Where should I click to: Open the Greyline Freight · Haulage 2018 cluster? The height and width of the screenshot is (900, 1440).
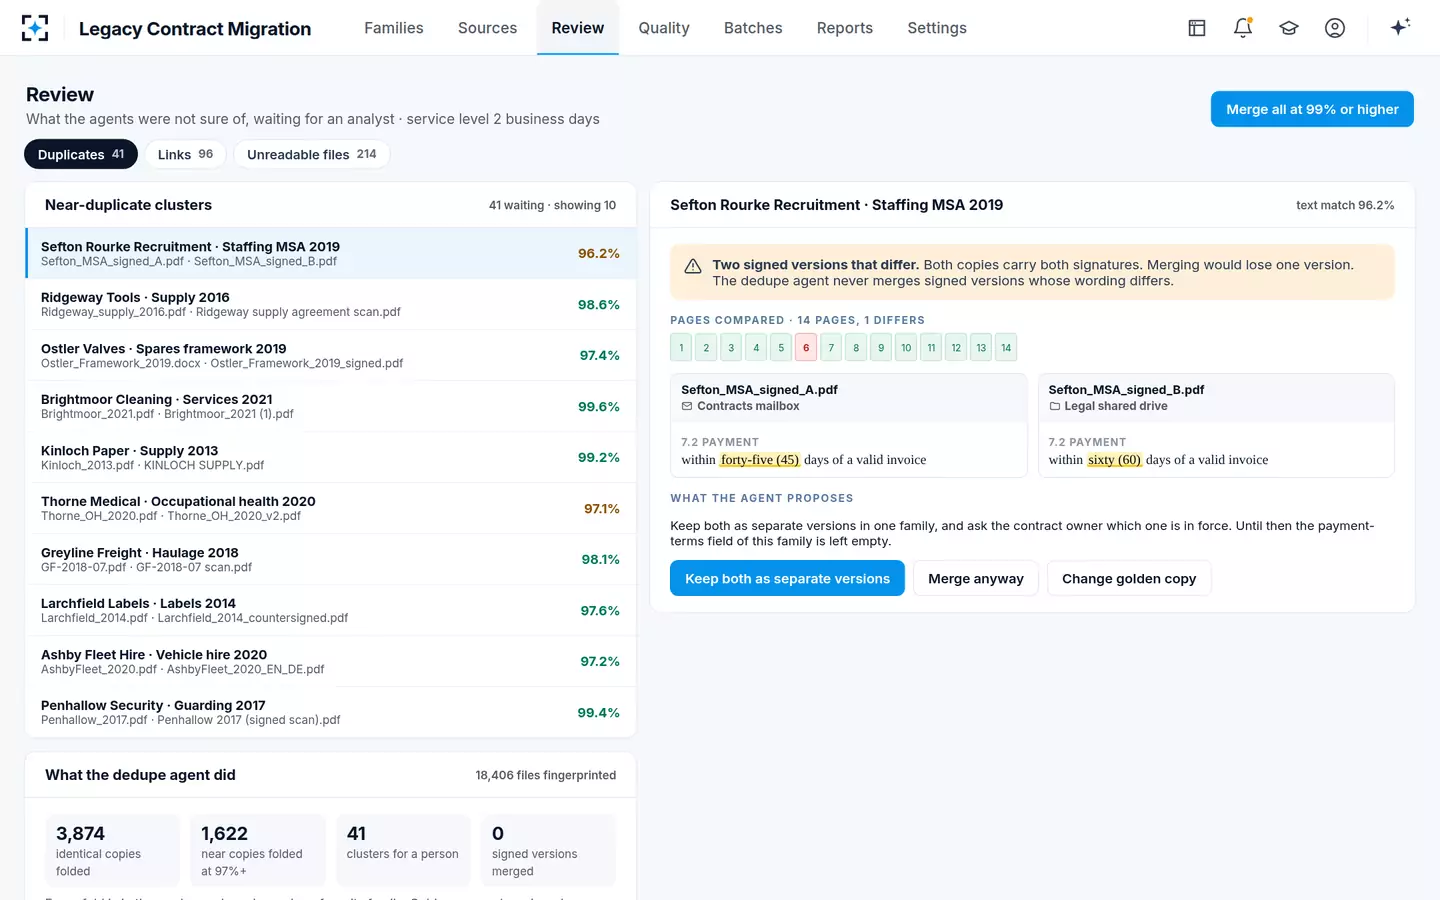click(x=330, y=559)
